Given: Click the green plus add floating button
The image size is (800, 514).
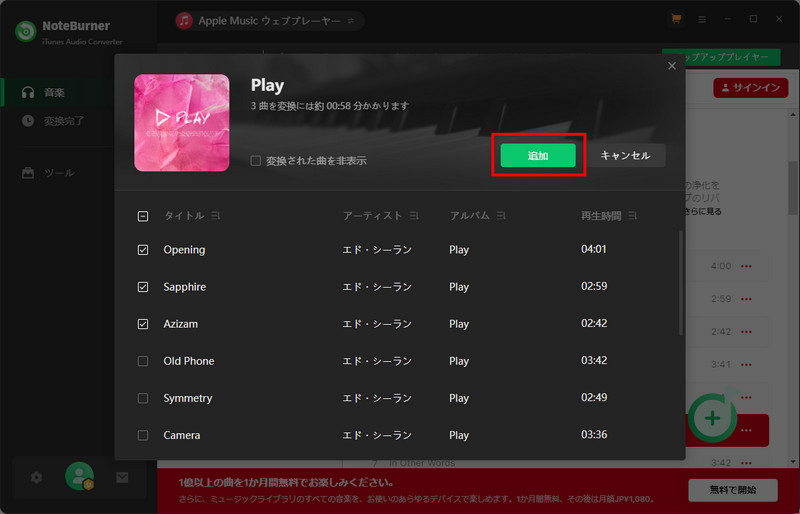Looking at the screenshot, I should 712,418.
